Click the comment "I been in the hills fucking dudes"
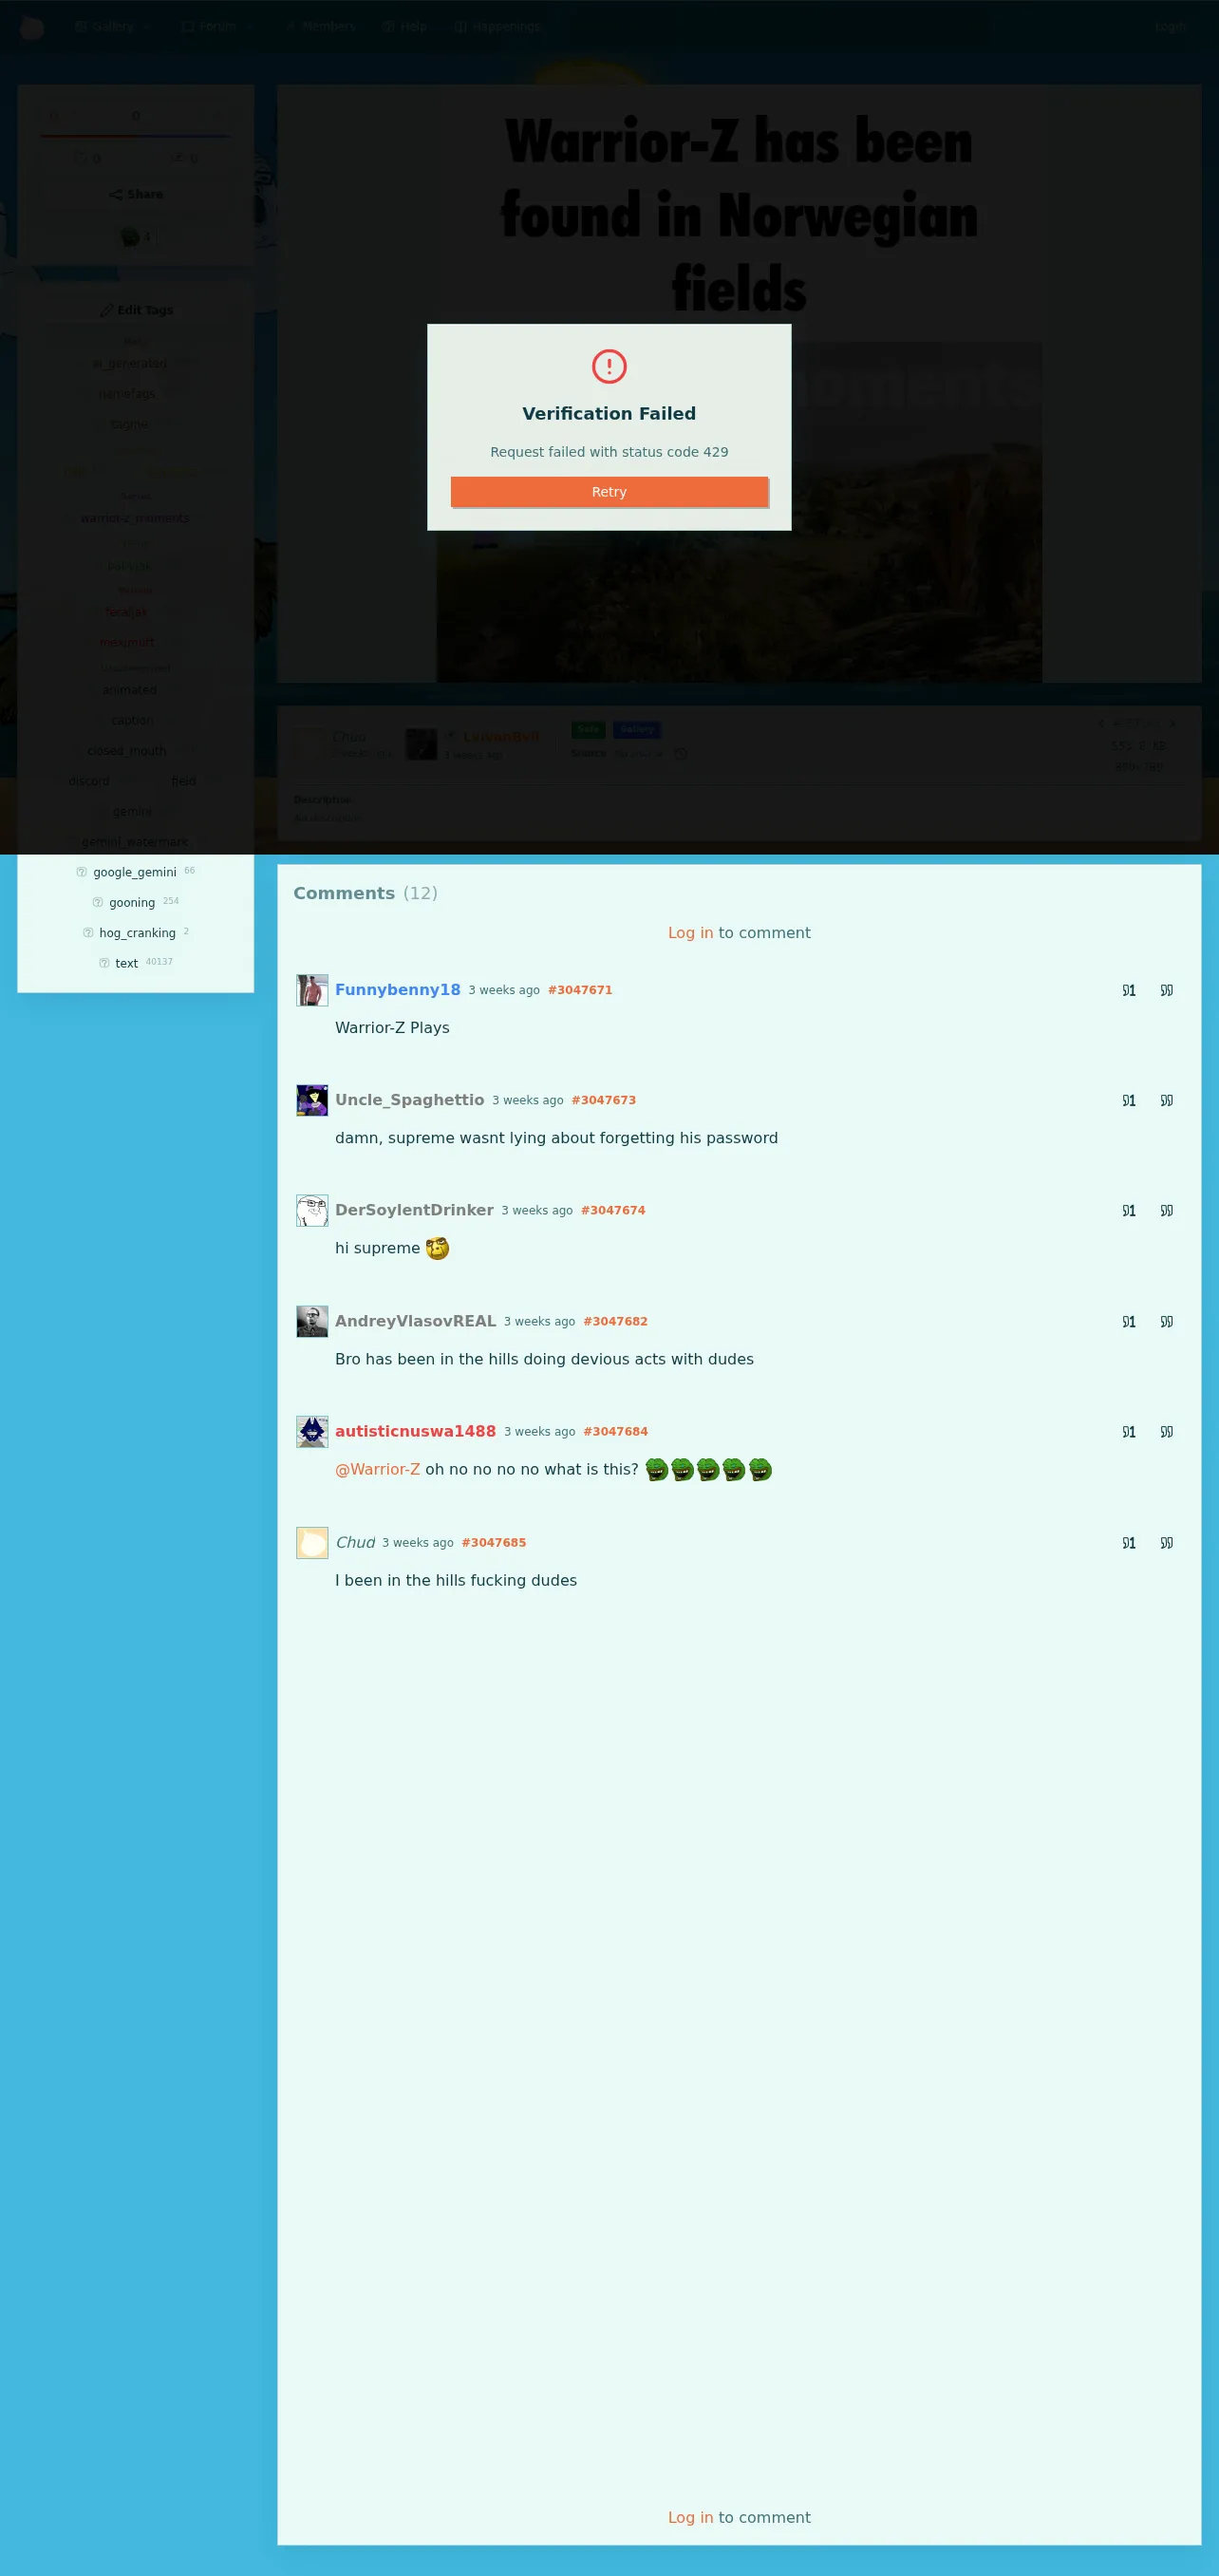 point(456,1580)
